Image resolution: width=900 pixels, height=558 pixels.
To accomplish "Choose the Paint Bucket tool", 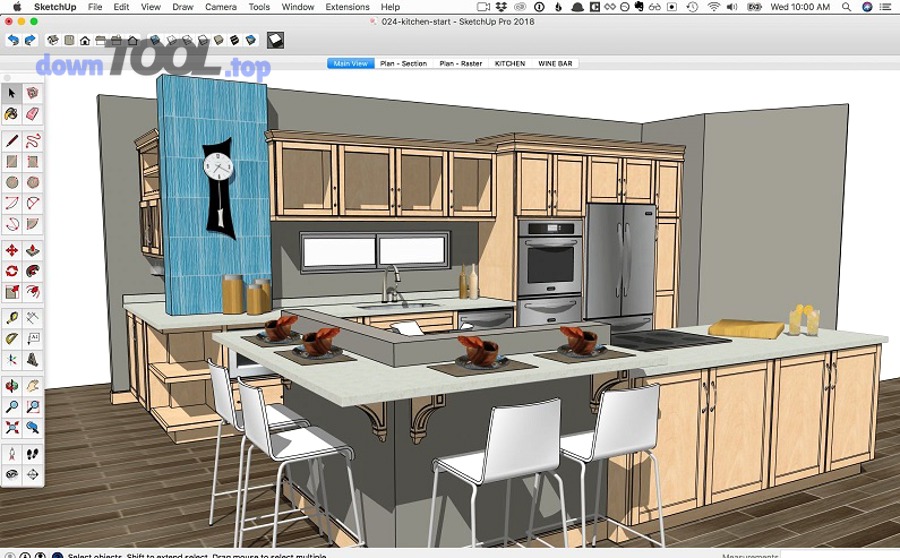I will (12, 115).
